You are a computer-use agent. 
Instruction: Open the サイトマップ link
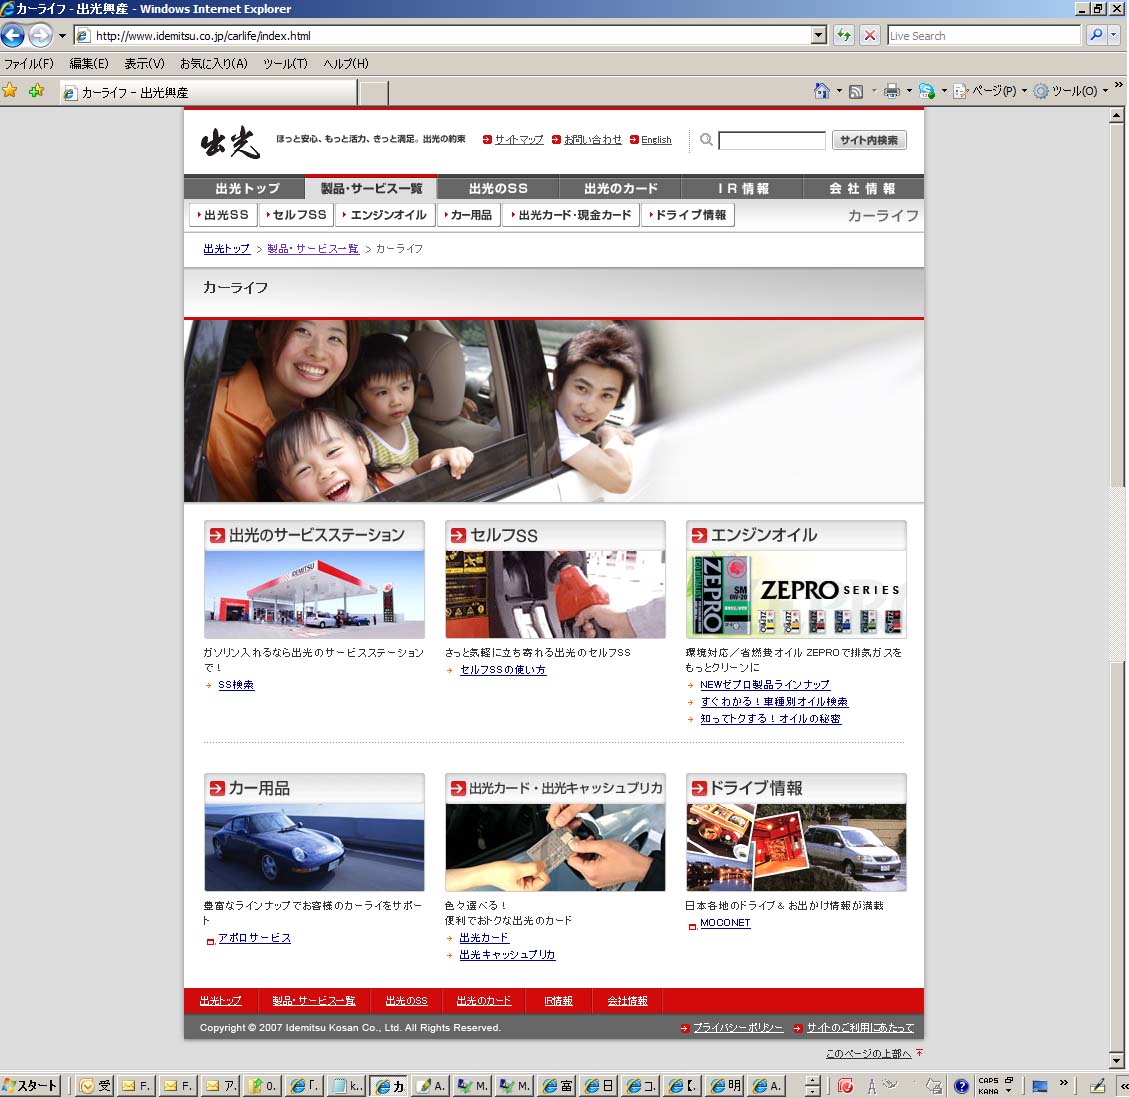[x=518, y=140]
